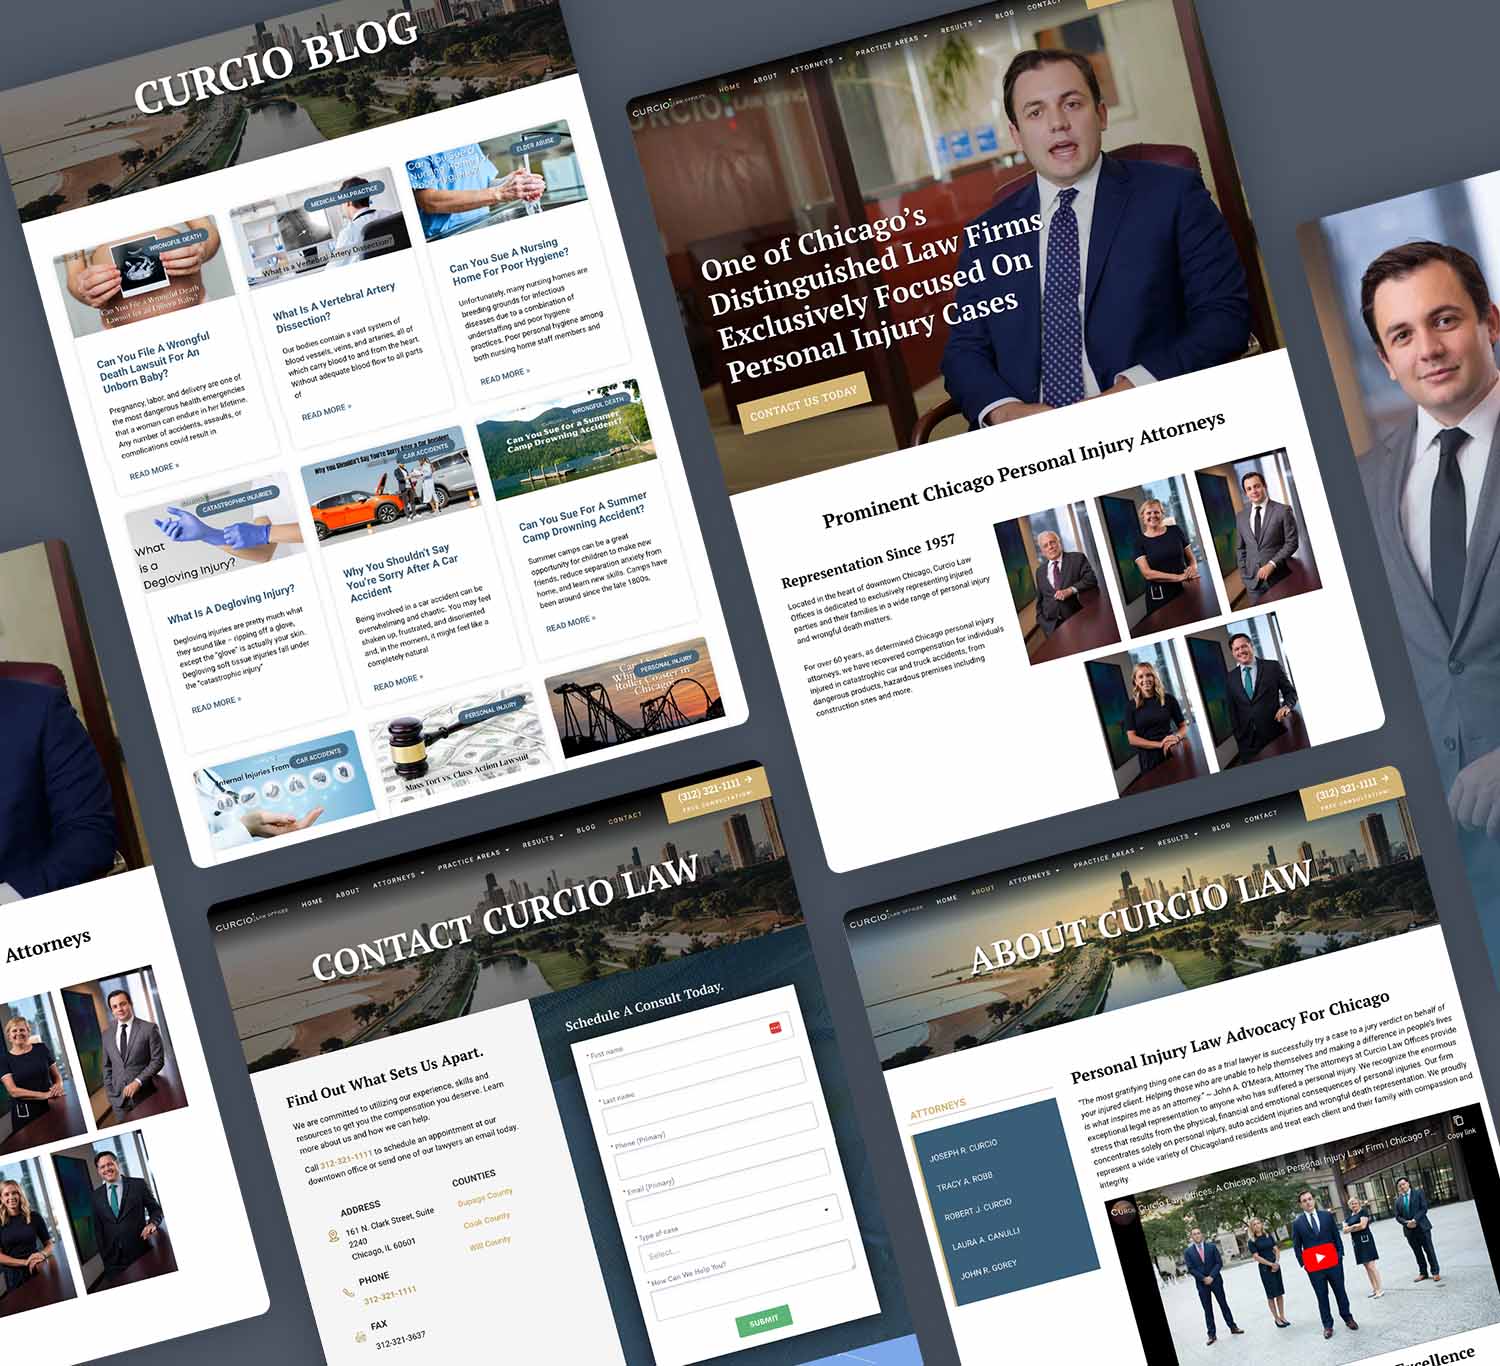This screenshot has height=1366, width=1500.
Task: Click the map pin icon beside the address
Action: [x=333, y=1236]
